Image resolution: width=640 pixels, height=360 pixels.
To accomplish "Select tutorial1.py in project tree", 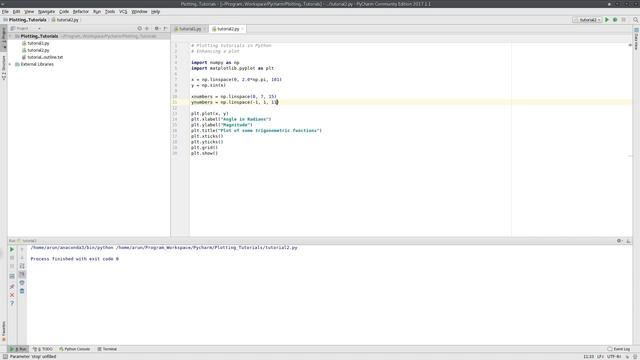I will click(38, 43).
